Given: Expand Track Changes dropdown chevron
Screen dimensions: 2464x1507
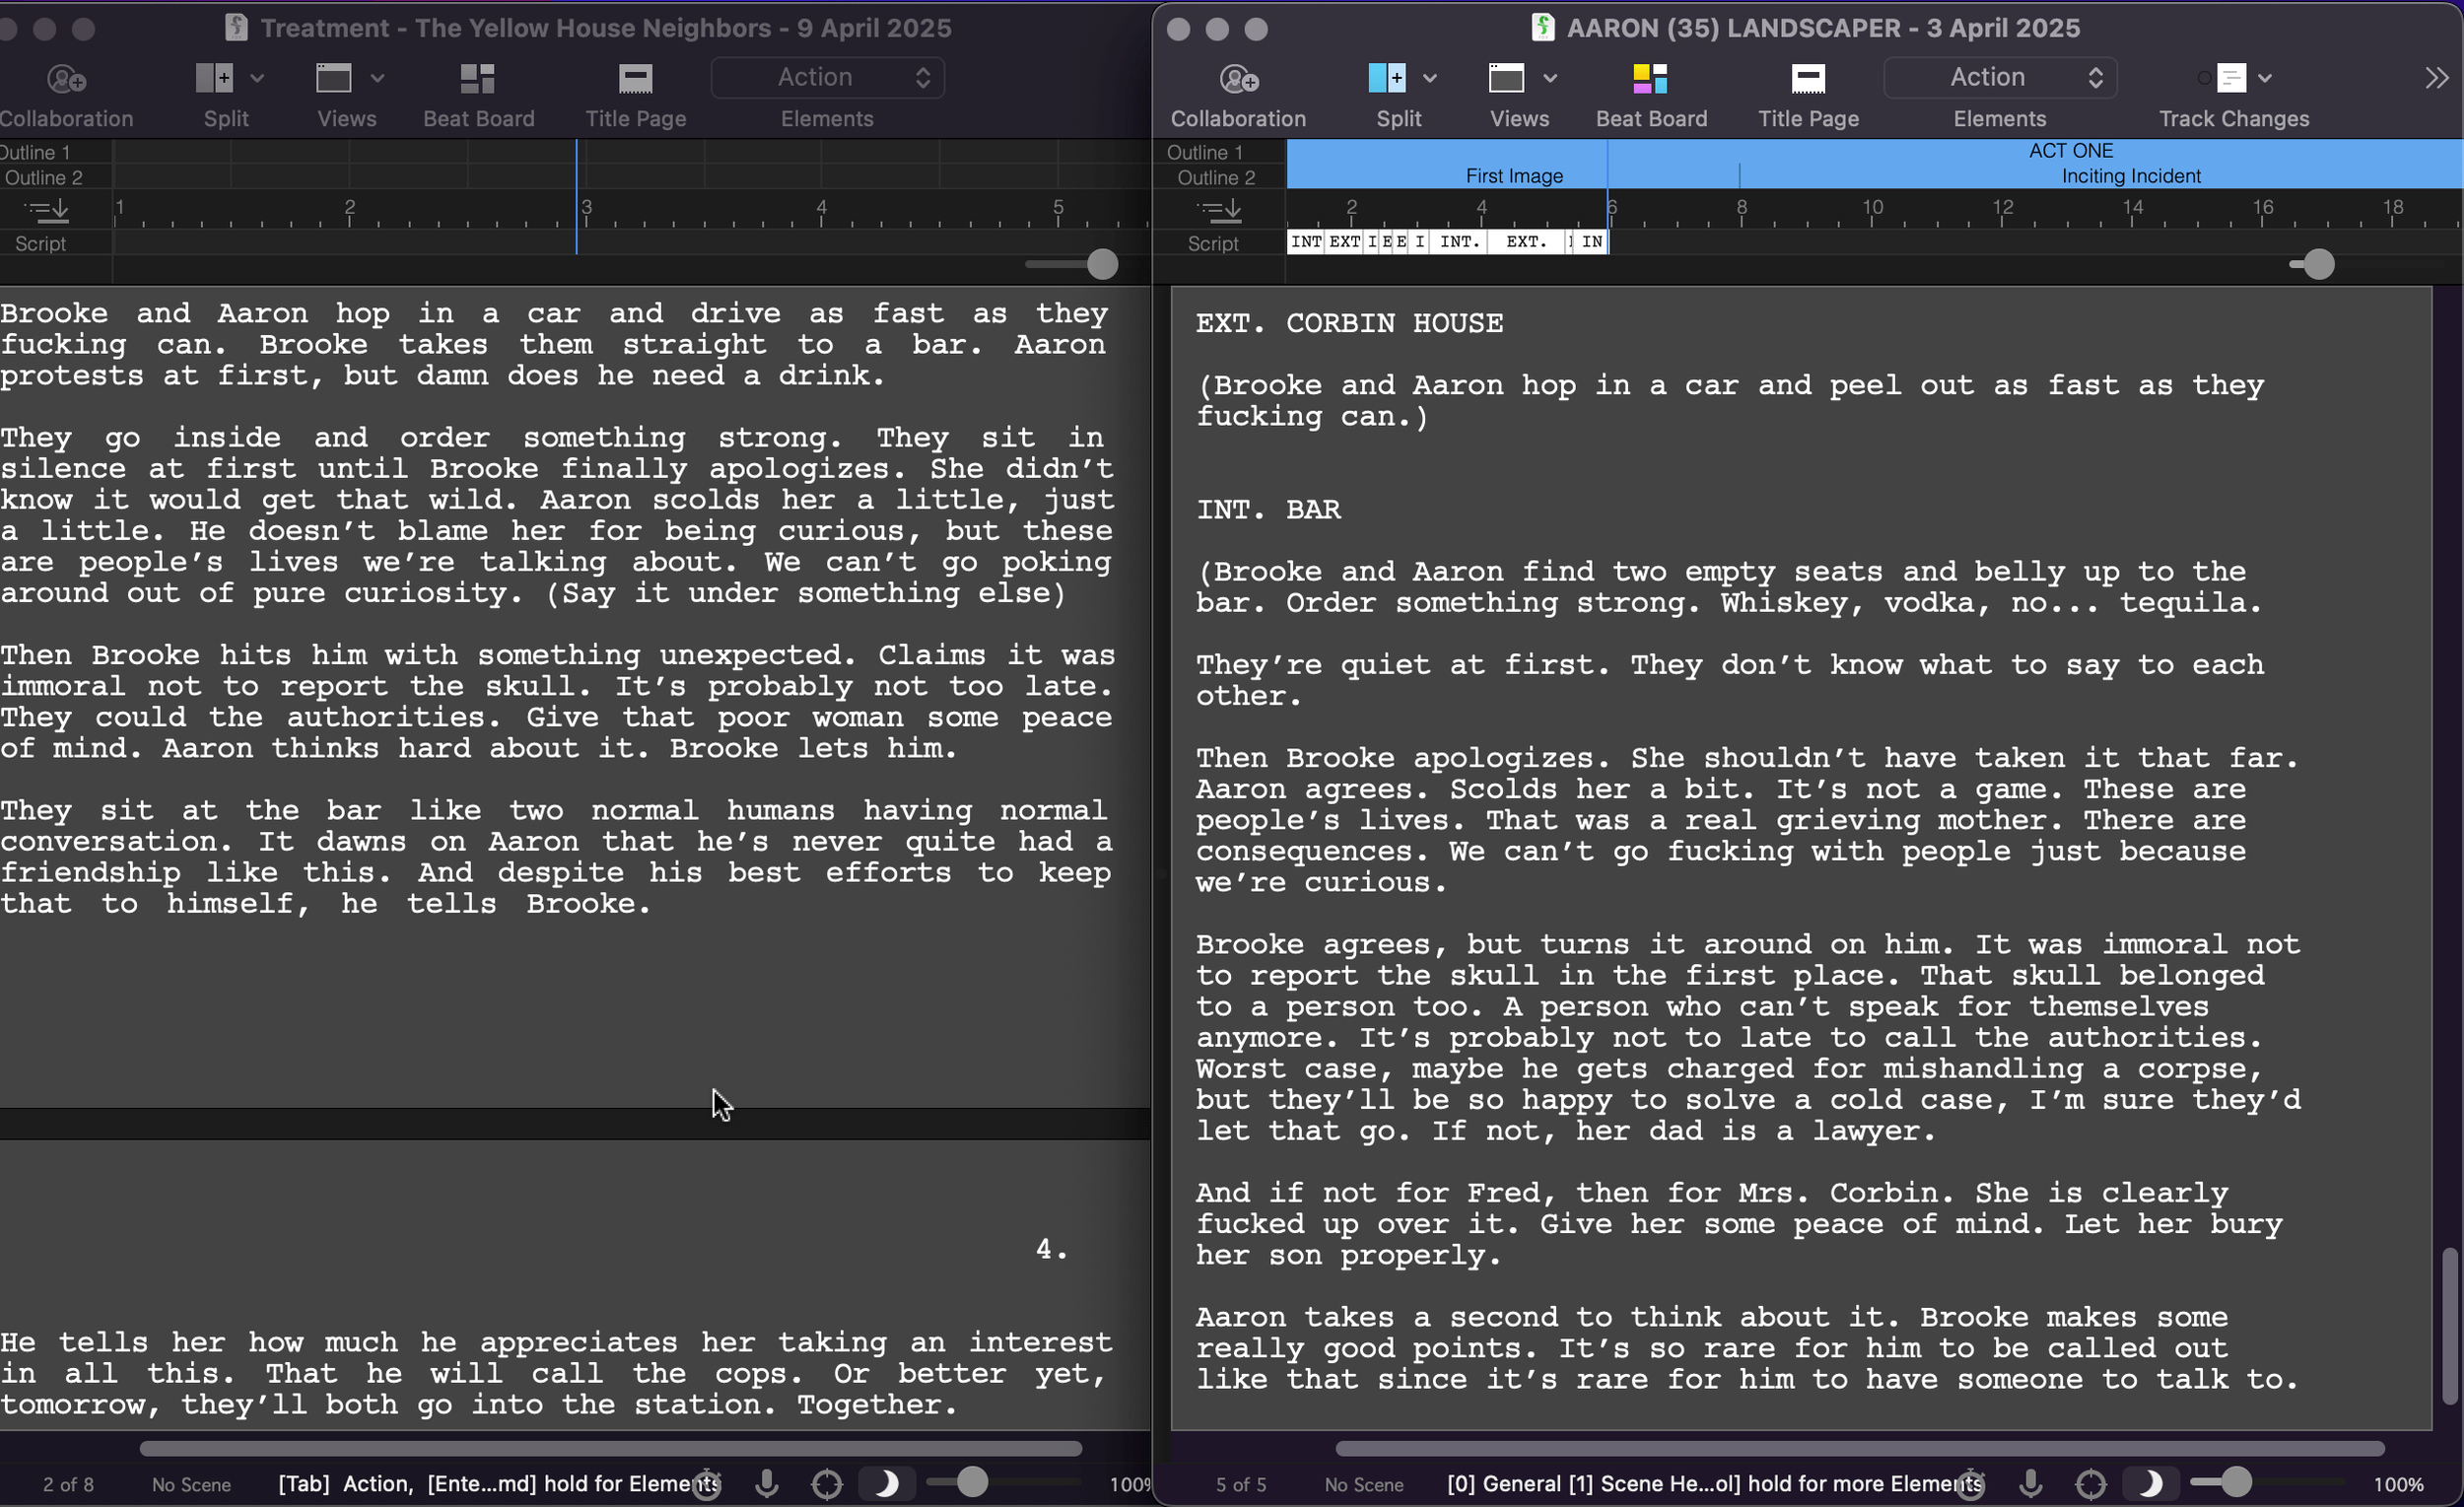Looking at the screenshot, I should (2266, 79).
